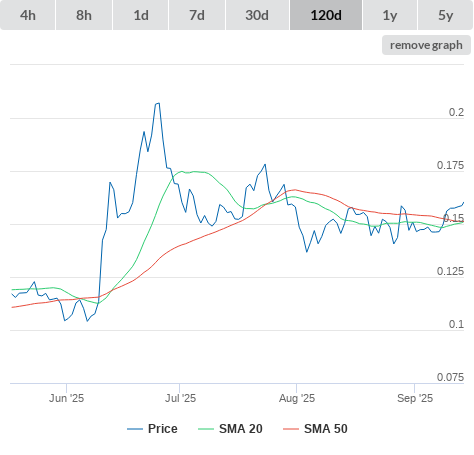Switch to the 5y range
This screenshot has width=474, height=455.
point(446,15)
